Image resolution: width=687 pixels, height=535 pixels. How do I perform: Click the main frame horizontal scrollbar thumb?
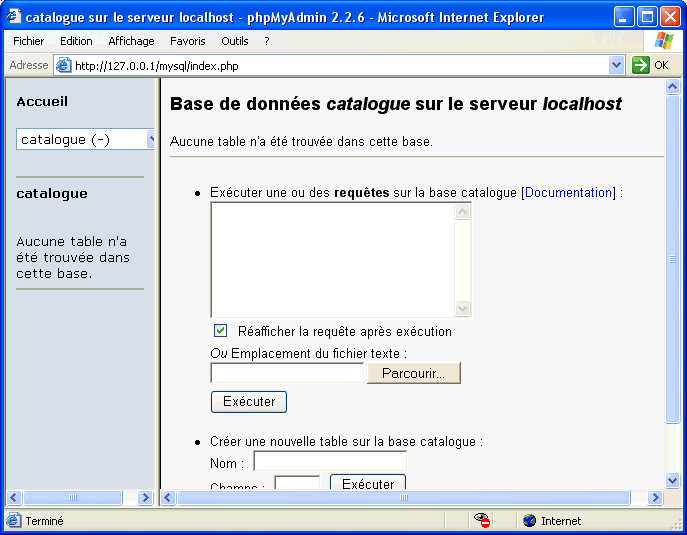click(404, 498)
